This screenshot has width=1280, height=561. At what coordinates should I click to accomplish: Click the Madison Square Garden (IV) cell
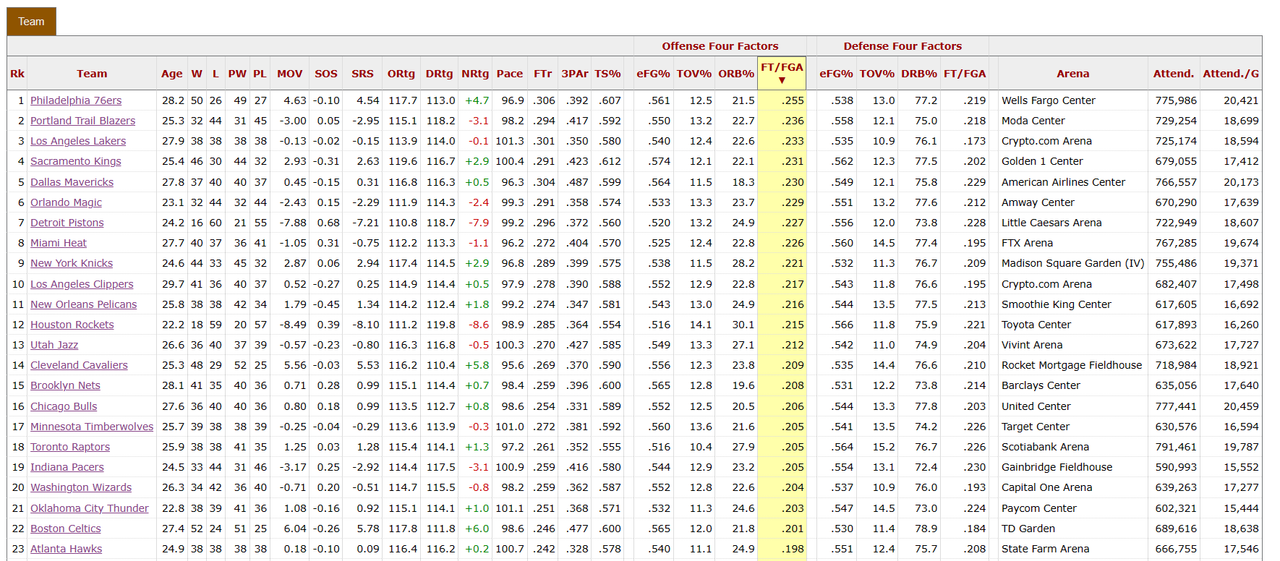coord(1073,263)
